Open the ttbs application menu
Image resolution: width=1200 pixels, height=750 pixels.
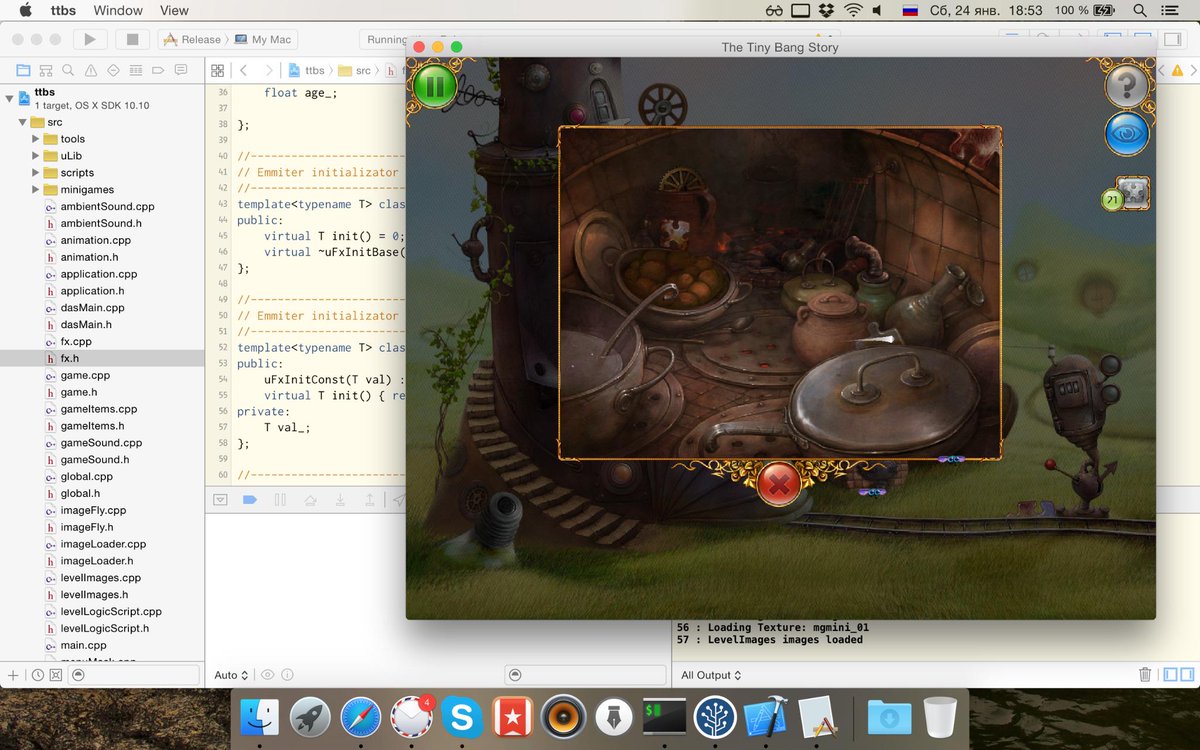pos(63,10)
